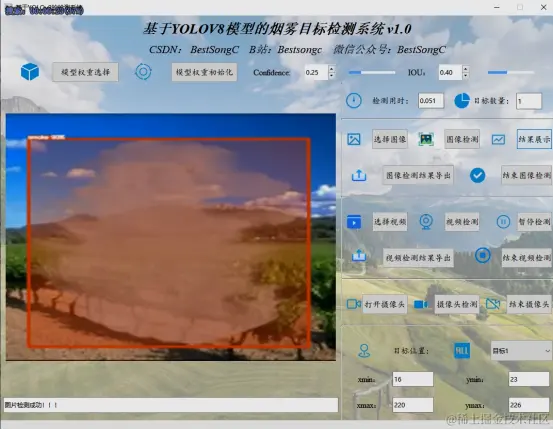Click the blue cube model icon

[30, 72]
